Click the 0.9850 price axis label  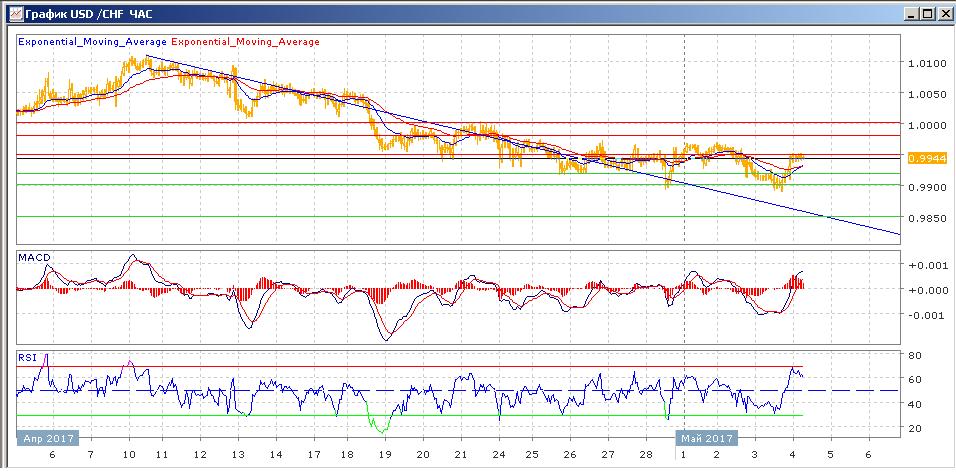926,218
